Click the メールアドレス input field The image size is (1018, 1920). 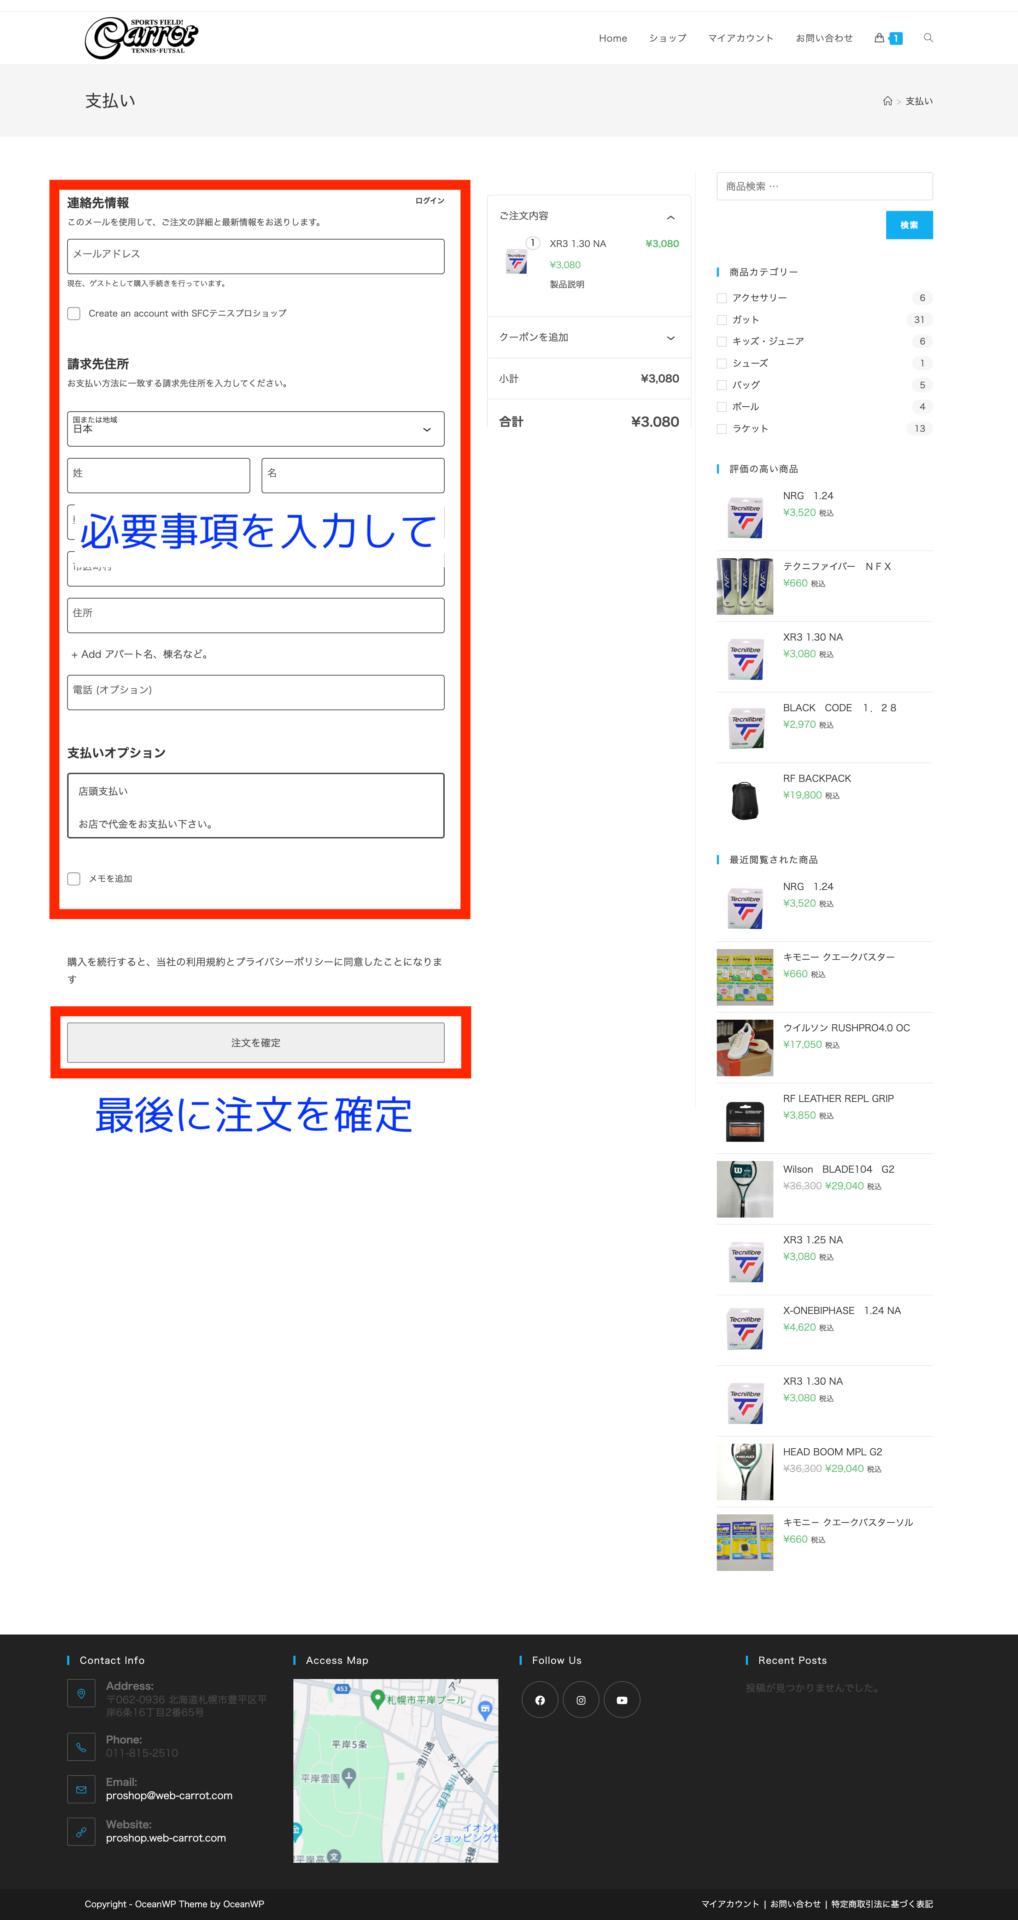[x=256, y=256]
